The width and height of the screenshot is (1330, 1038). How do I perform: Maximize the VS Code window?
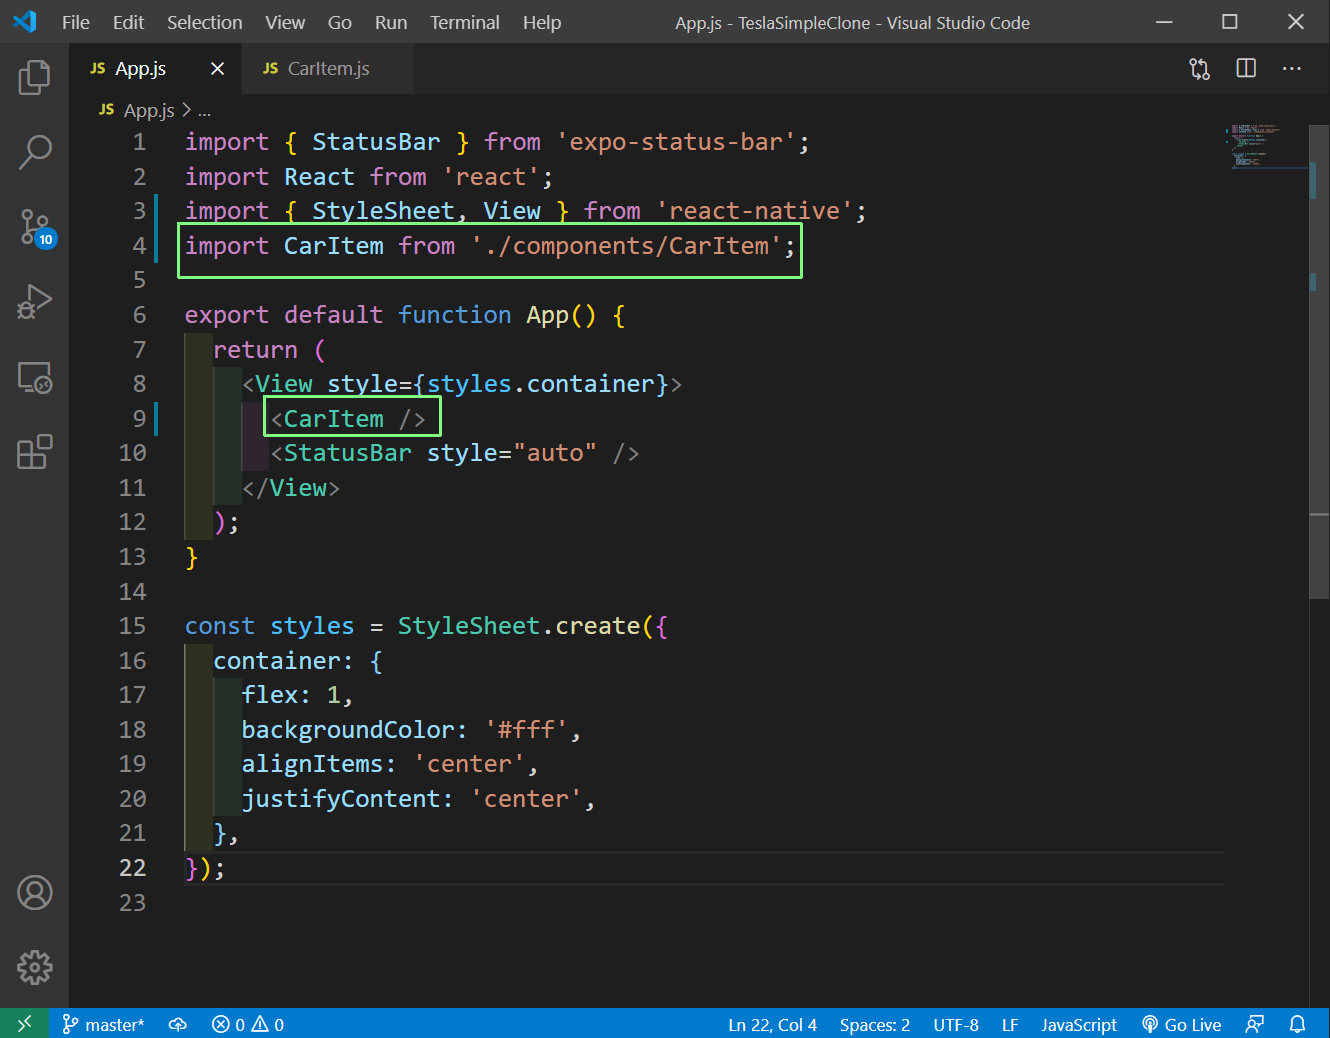pos(1230,22)
